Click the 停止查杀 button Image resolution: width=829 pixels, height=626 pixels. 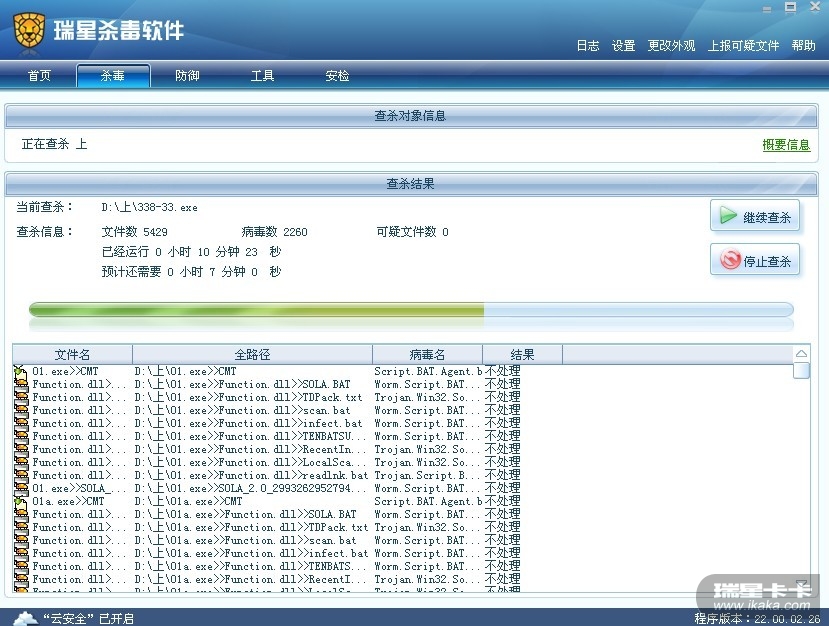tap(754, 260)
